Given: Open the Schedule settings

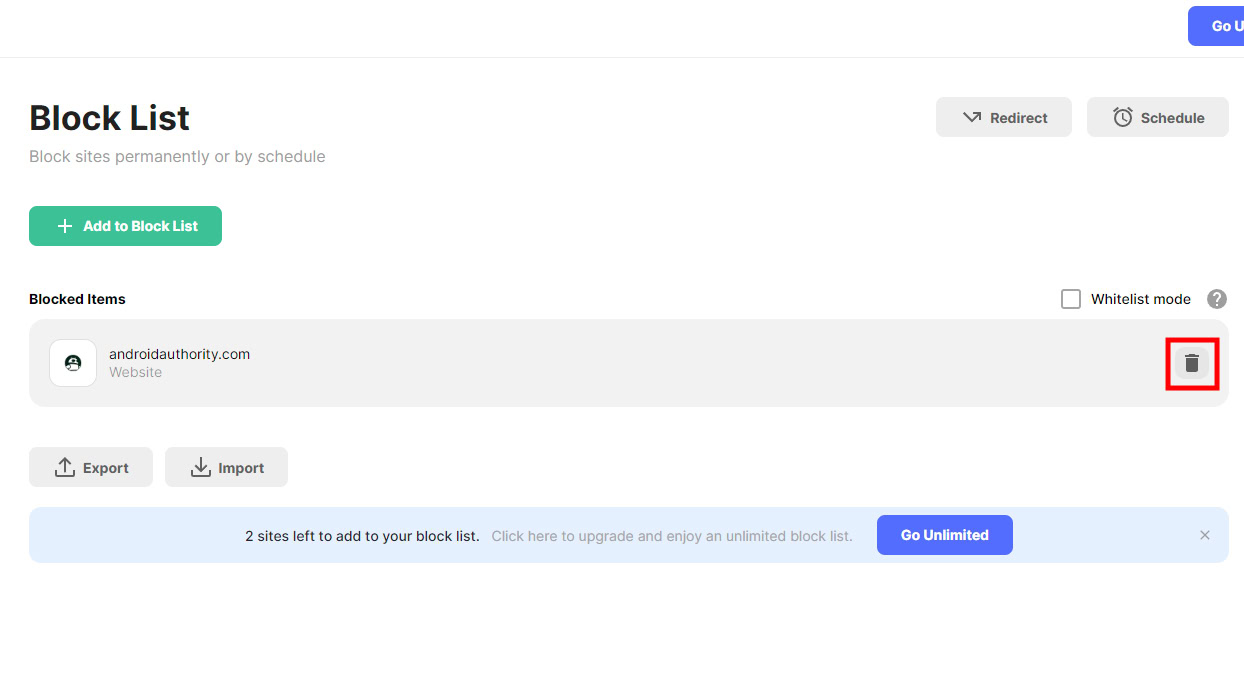Looking at the screenshot, I should [x=1157, y=117].
